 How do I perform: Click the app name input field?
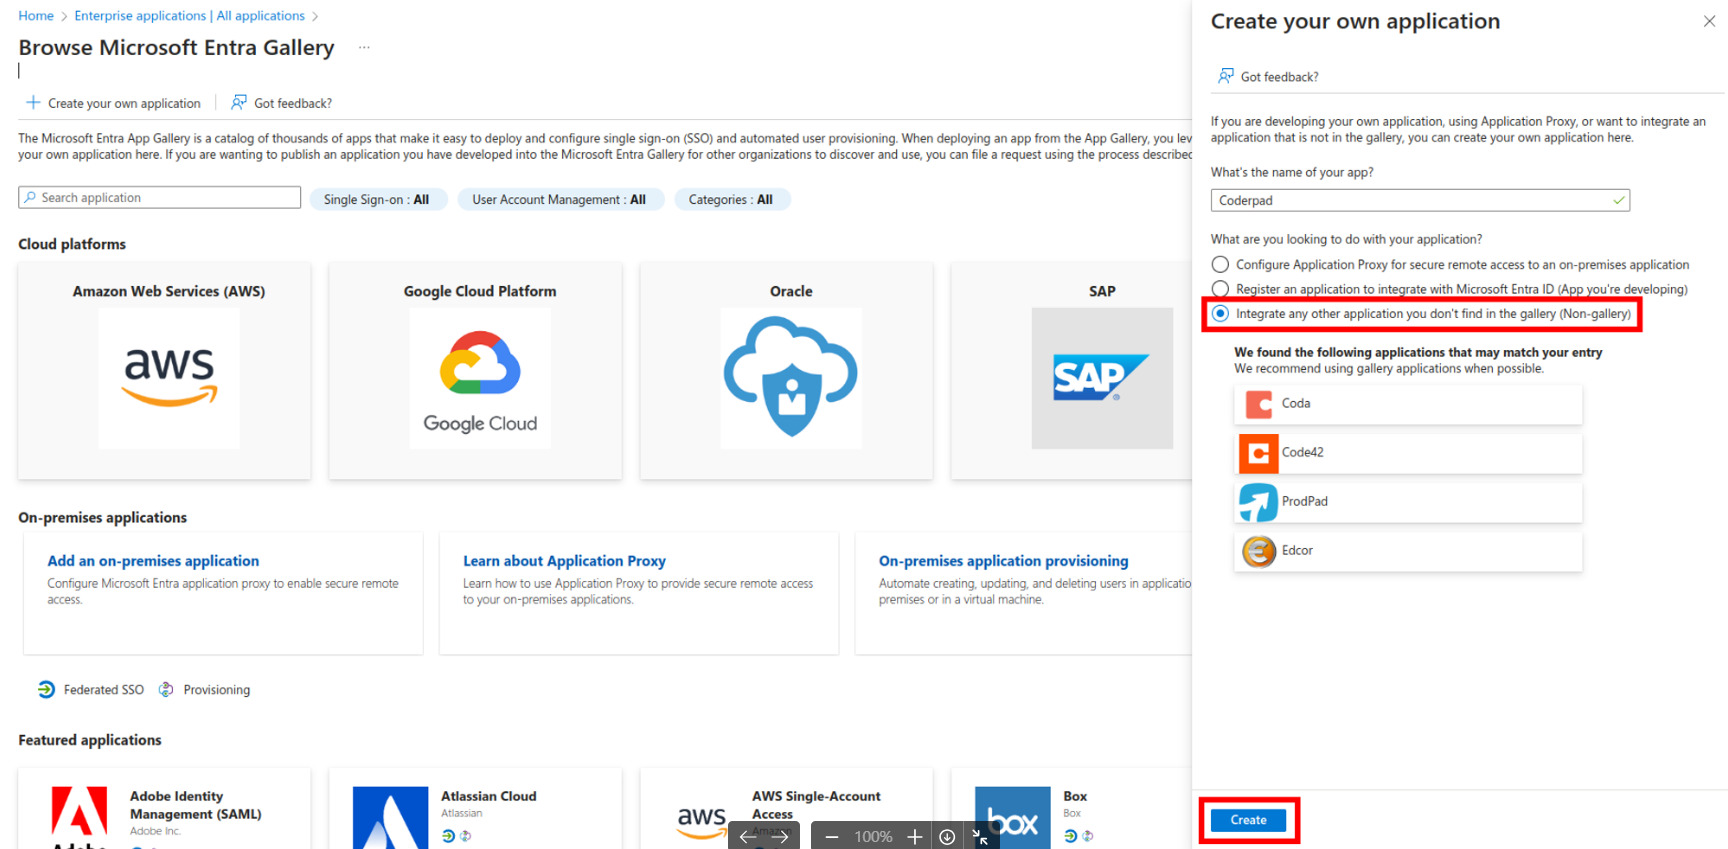pyautogui.click(x=1410, y=201)
